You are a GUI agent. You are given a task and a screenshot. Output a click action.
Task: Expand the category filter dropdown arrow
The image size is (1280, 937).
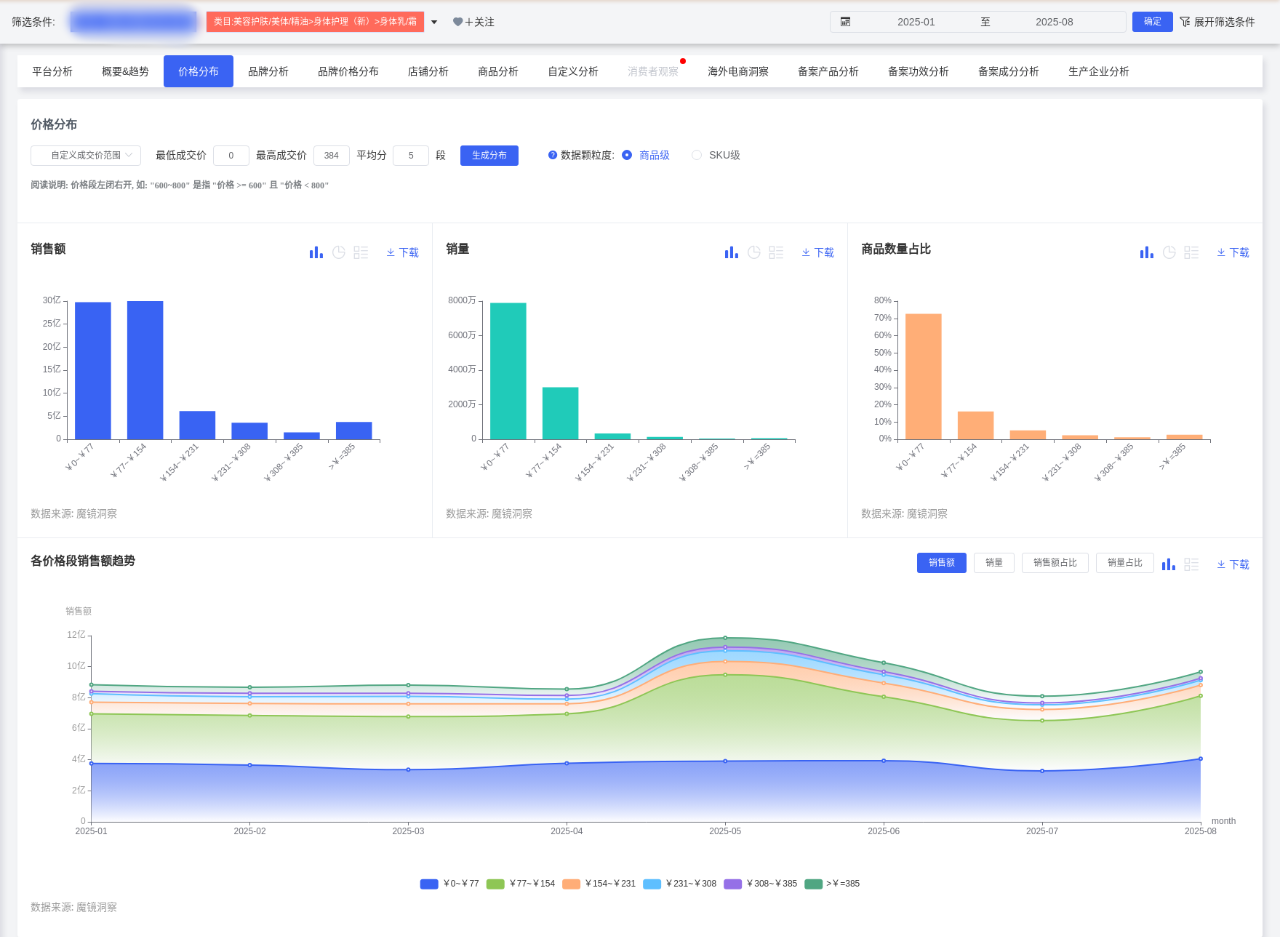tap(434, 22)
